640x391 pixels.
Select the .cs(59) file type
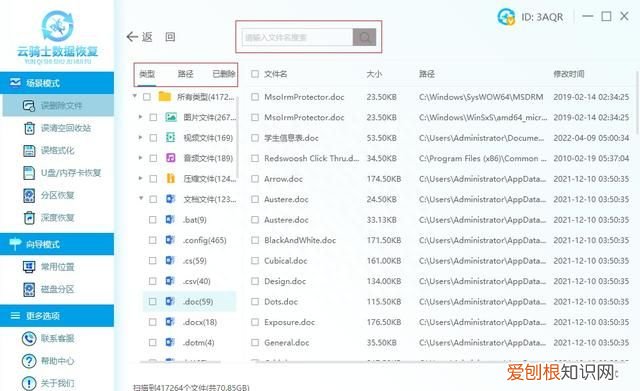coord(195,260)
